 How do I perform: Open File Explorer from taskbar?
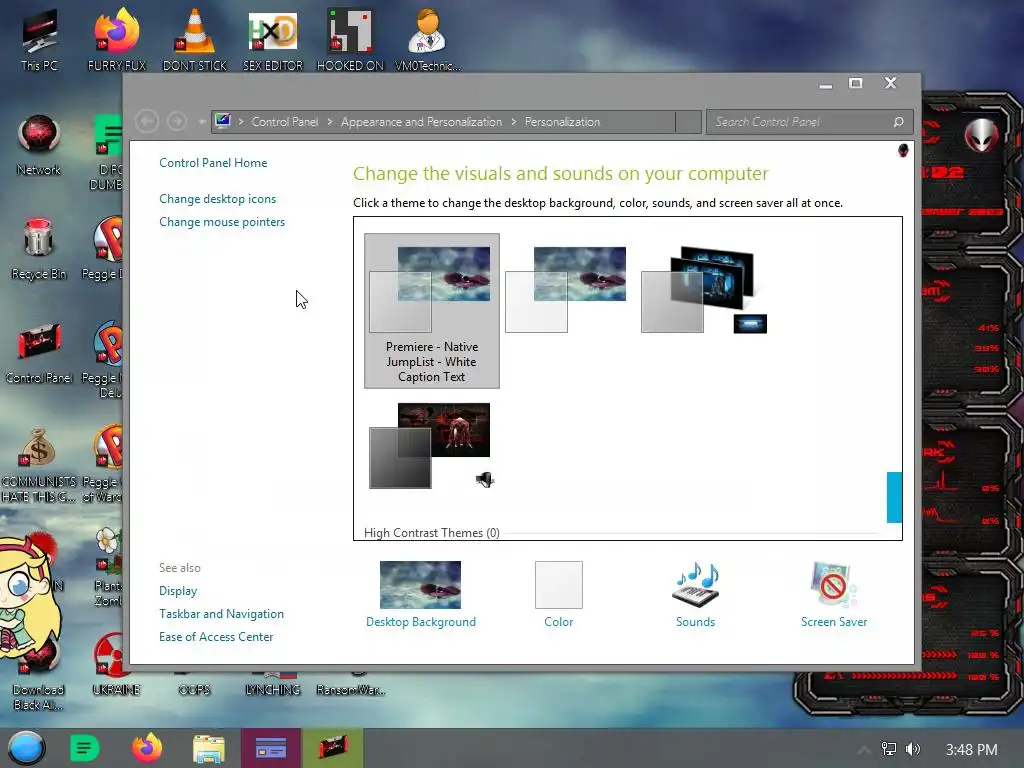[x=209, y=748]
